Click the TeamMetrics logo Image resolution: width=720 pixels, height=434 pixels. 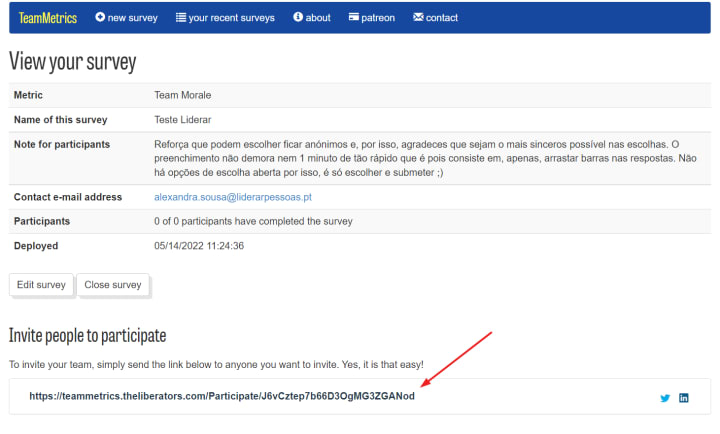pyautogui.click(x=48, y=18)
